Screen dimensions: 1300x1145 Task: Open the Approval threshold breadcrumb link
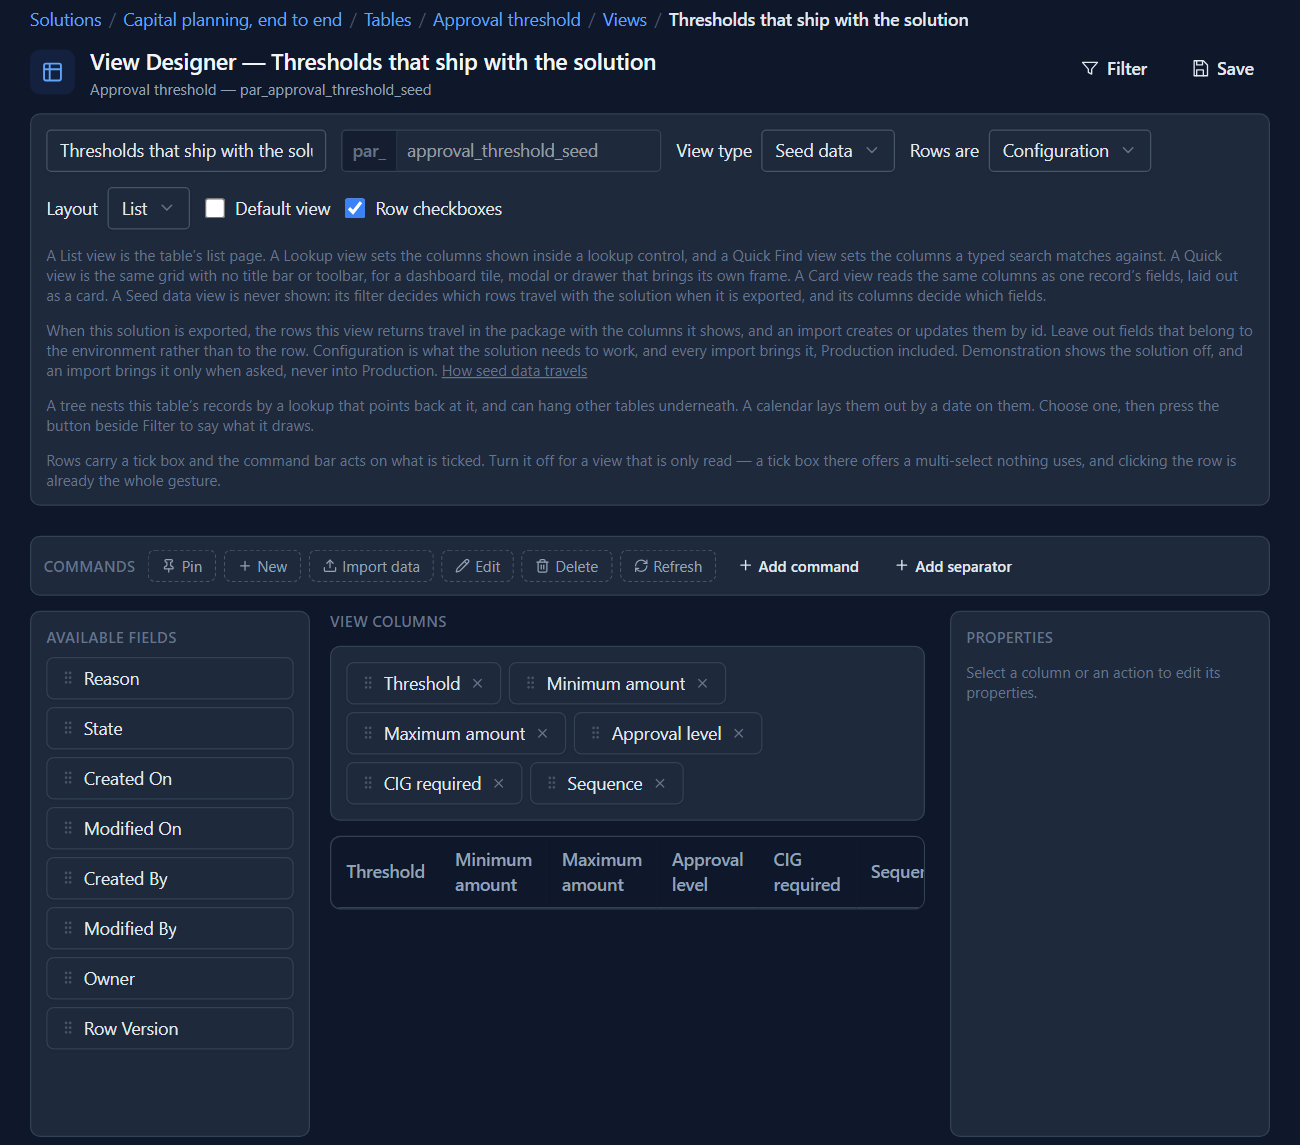(507, 20)
